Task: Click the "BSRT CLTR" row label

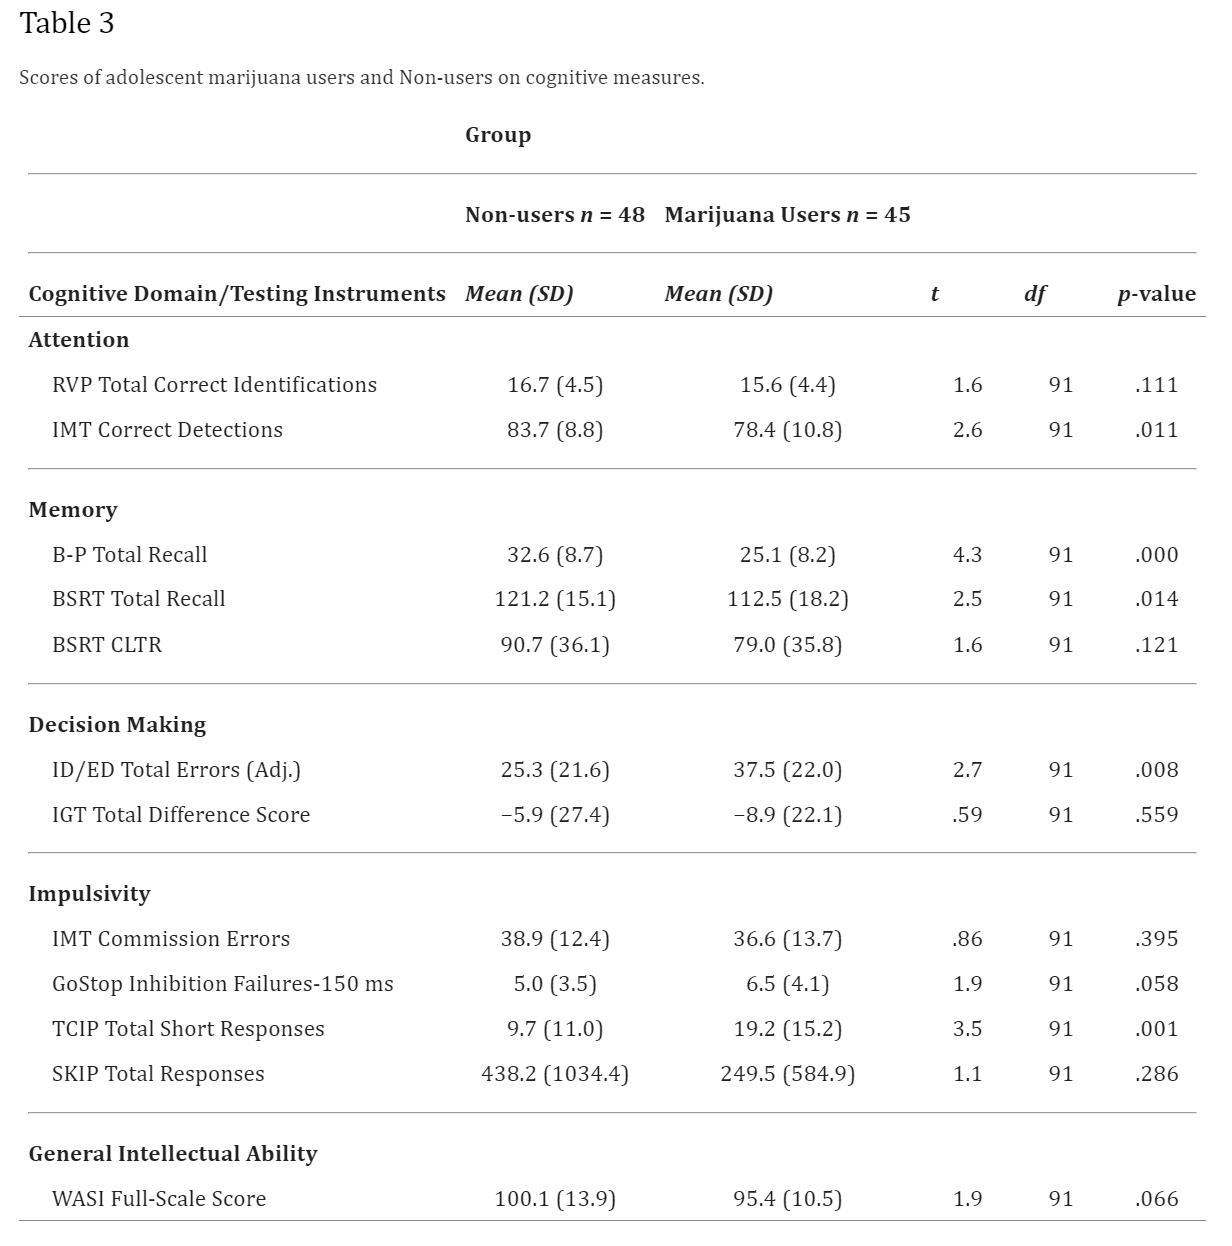Action: coord(107,645)
